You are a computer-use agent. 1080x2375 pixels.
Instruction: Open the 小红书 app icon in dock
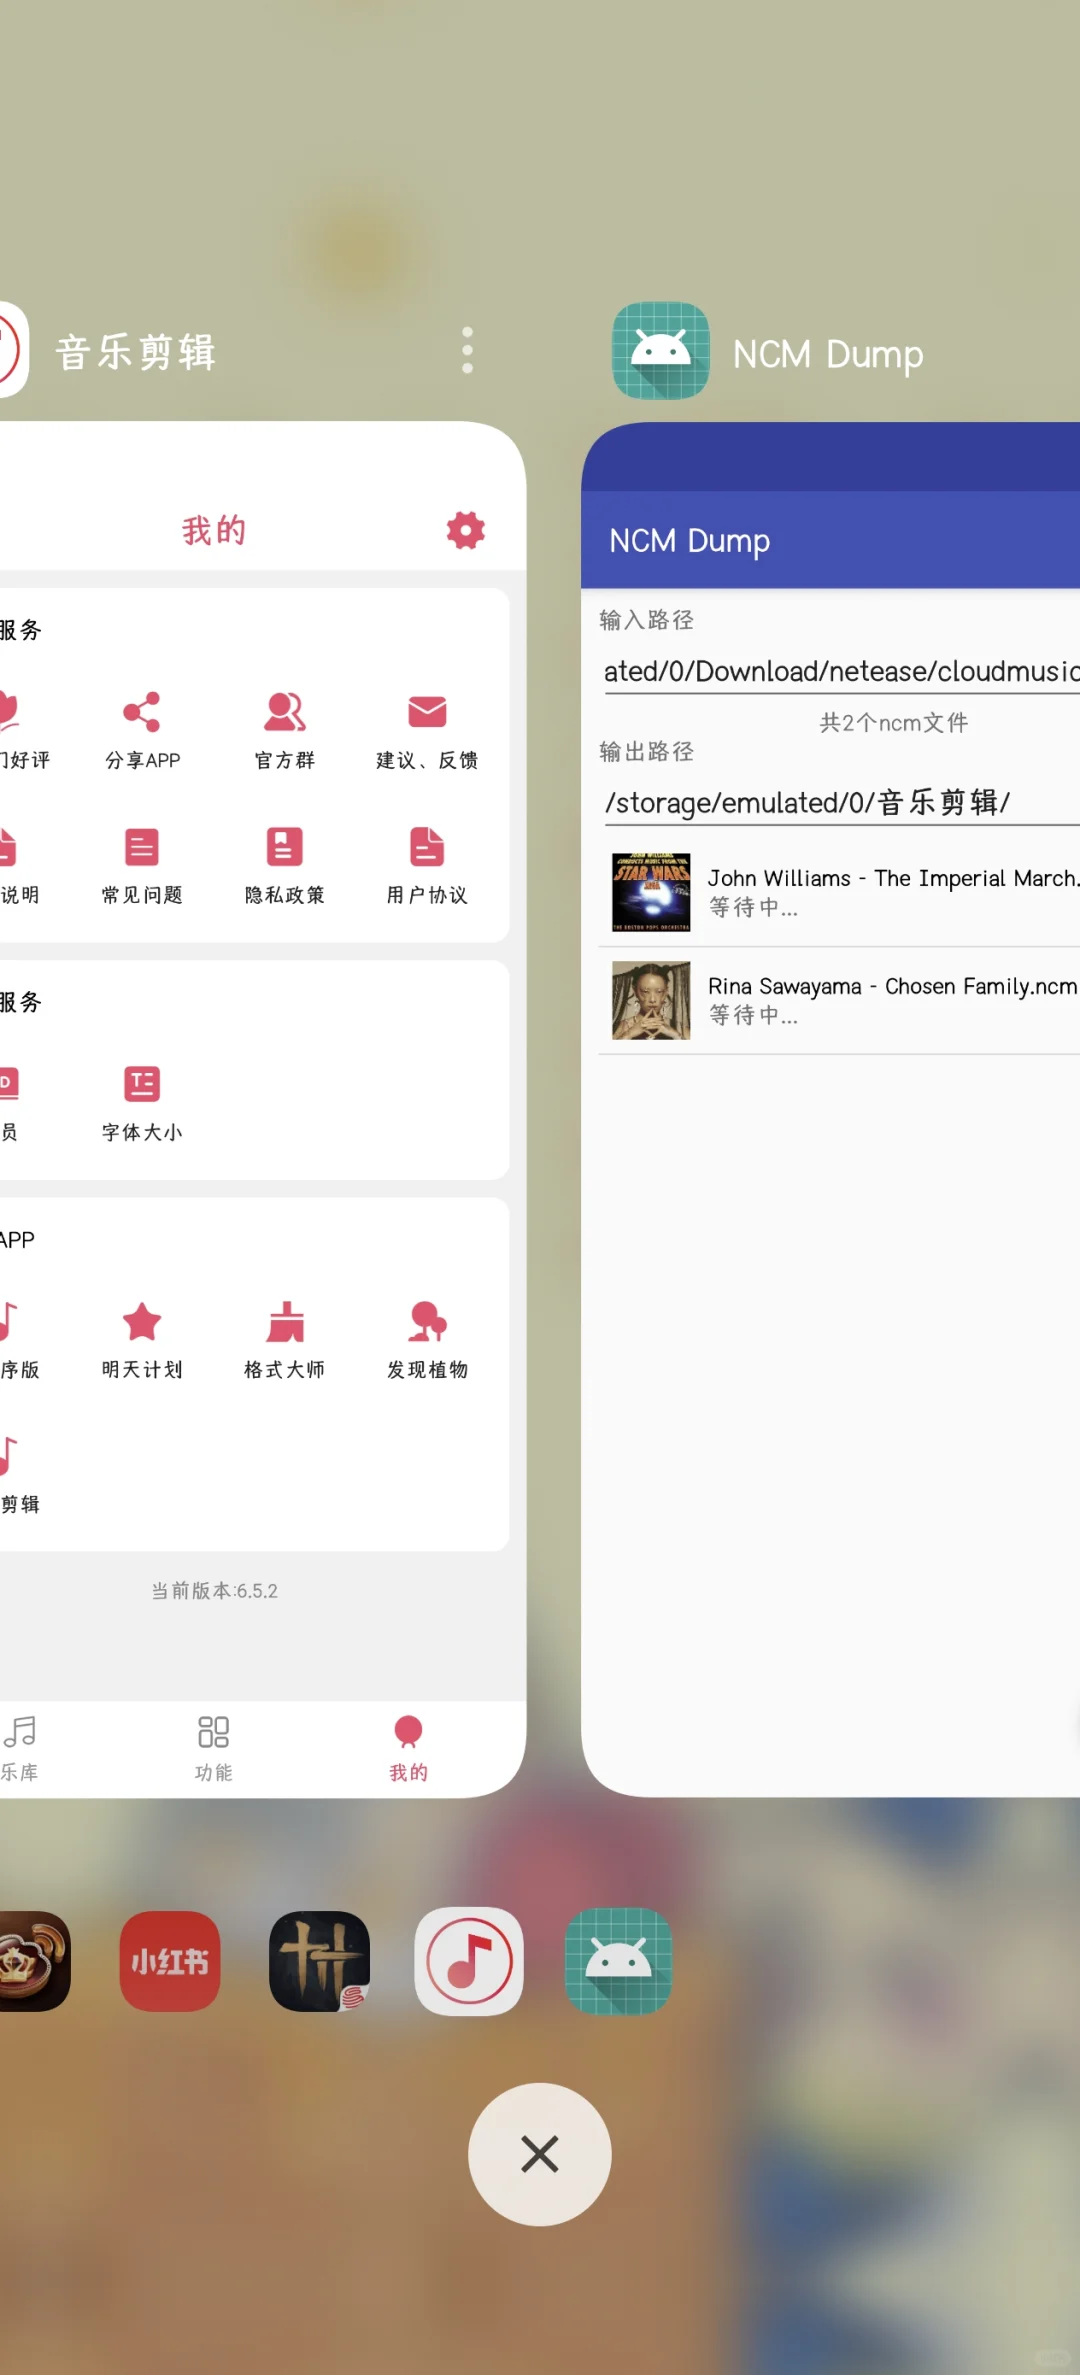tap(170, 1961)
